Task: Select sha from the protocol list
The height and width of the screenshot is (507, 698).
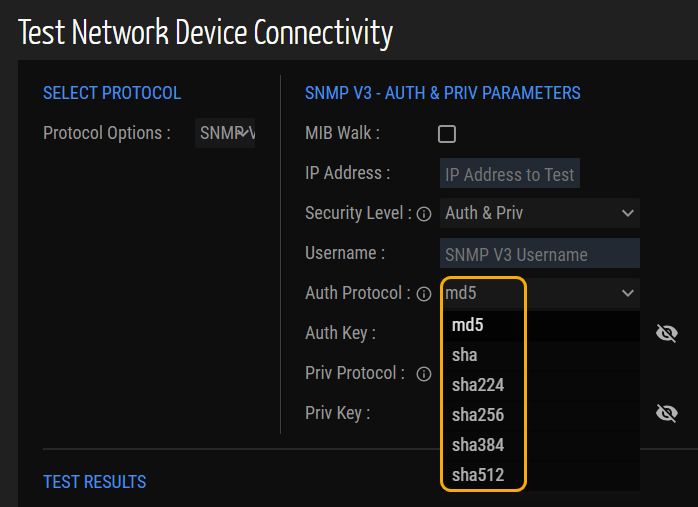Action: 465,355
